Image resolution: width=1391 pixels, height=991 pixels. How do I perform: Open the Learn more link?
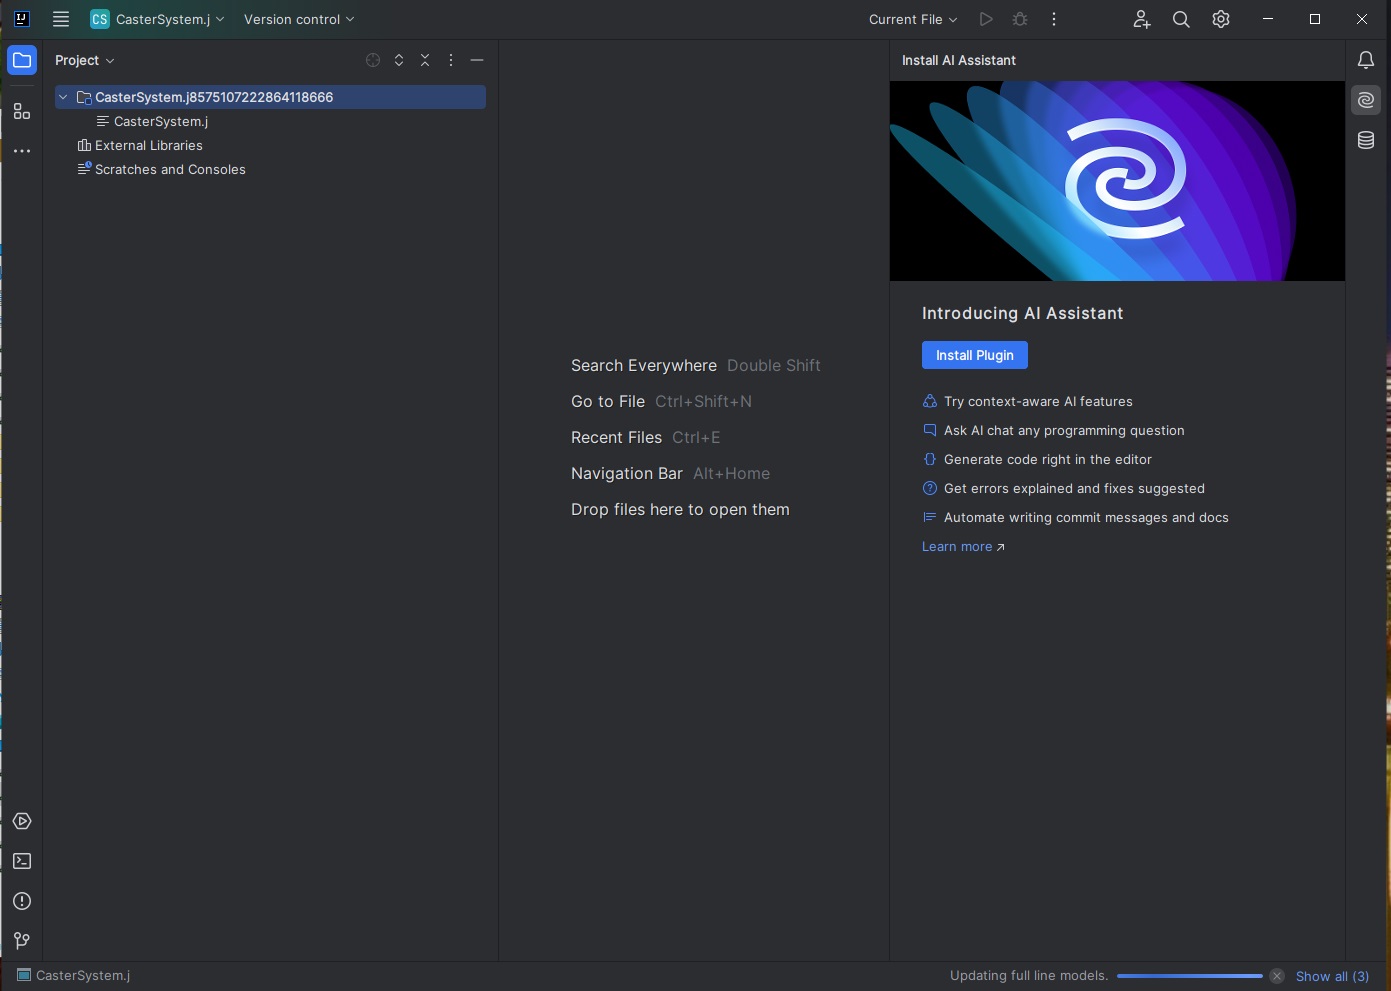click(963, 546)
